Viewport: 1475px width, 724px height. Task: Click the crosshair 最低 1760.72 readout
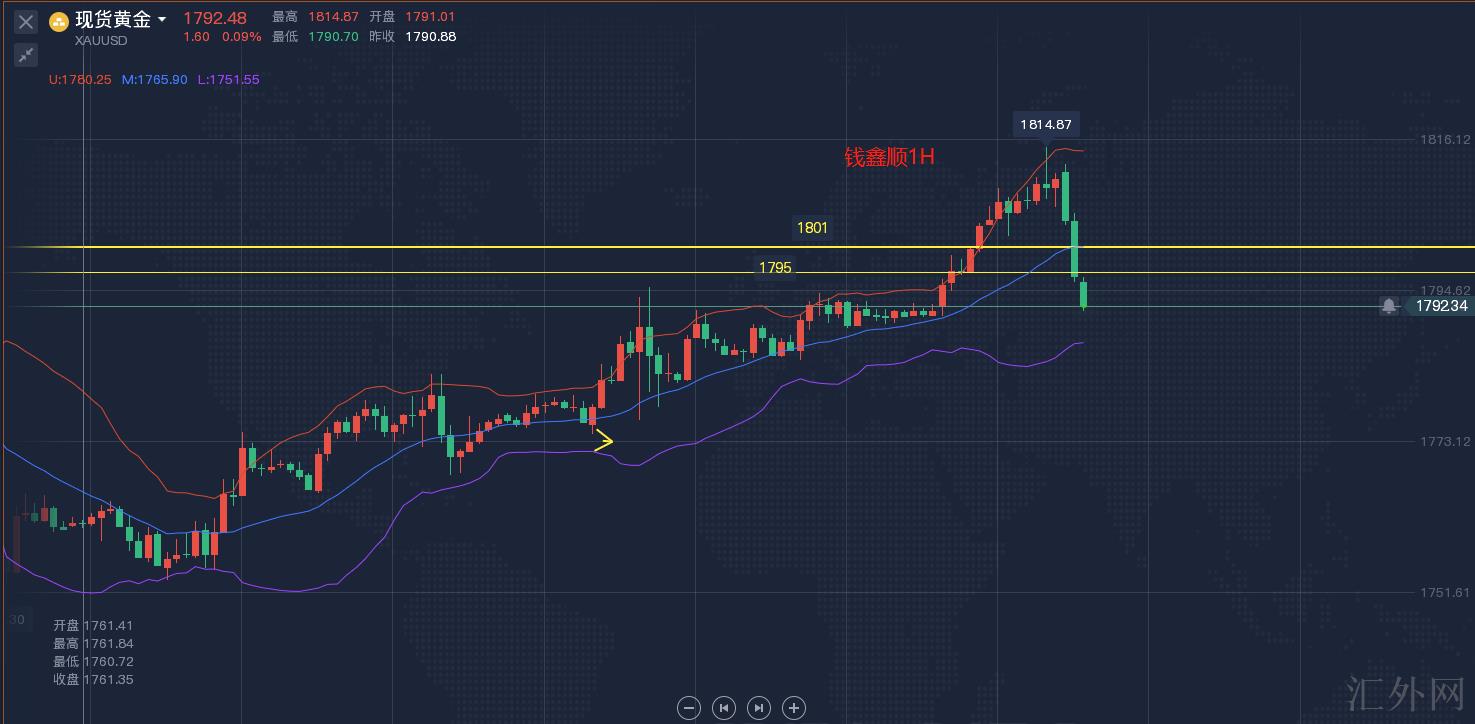(93, 662)
